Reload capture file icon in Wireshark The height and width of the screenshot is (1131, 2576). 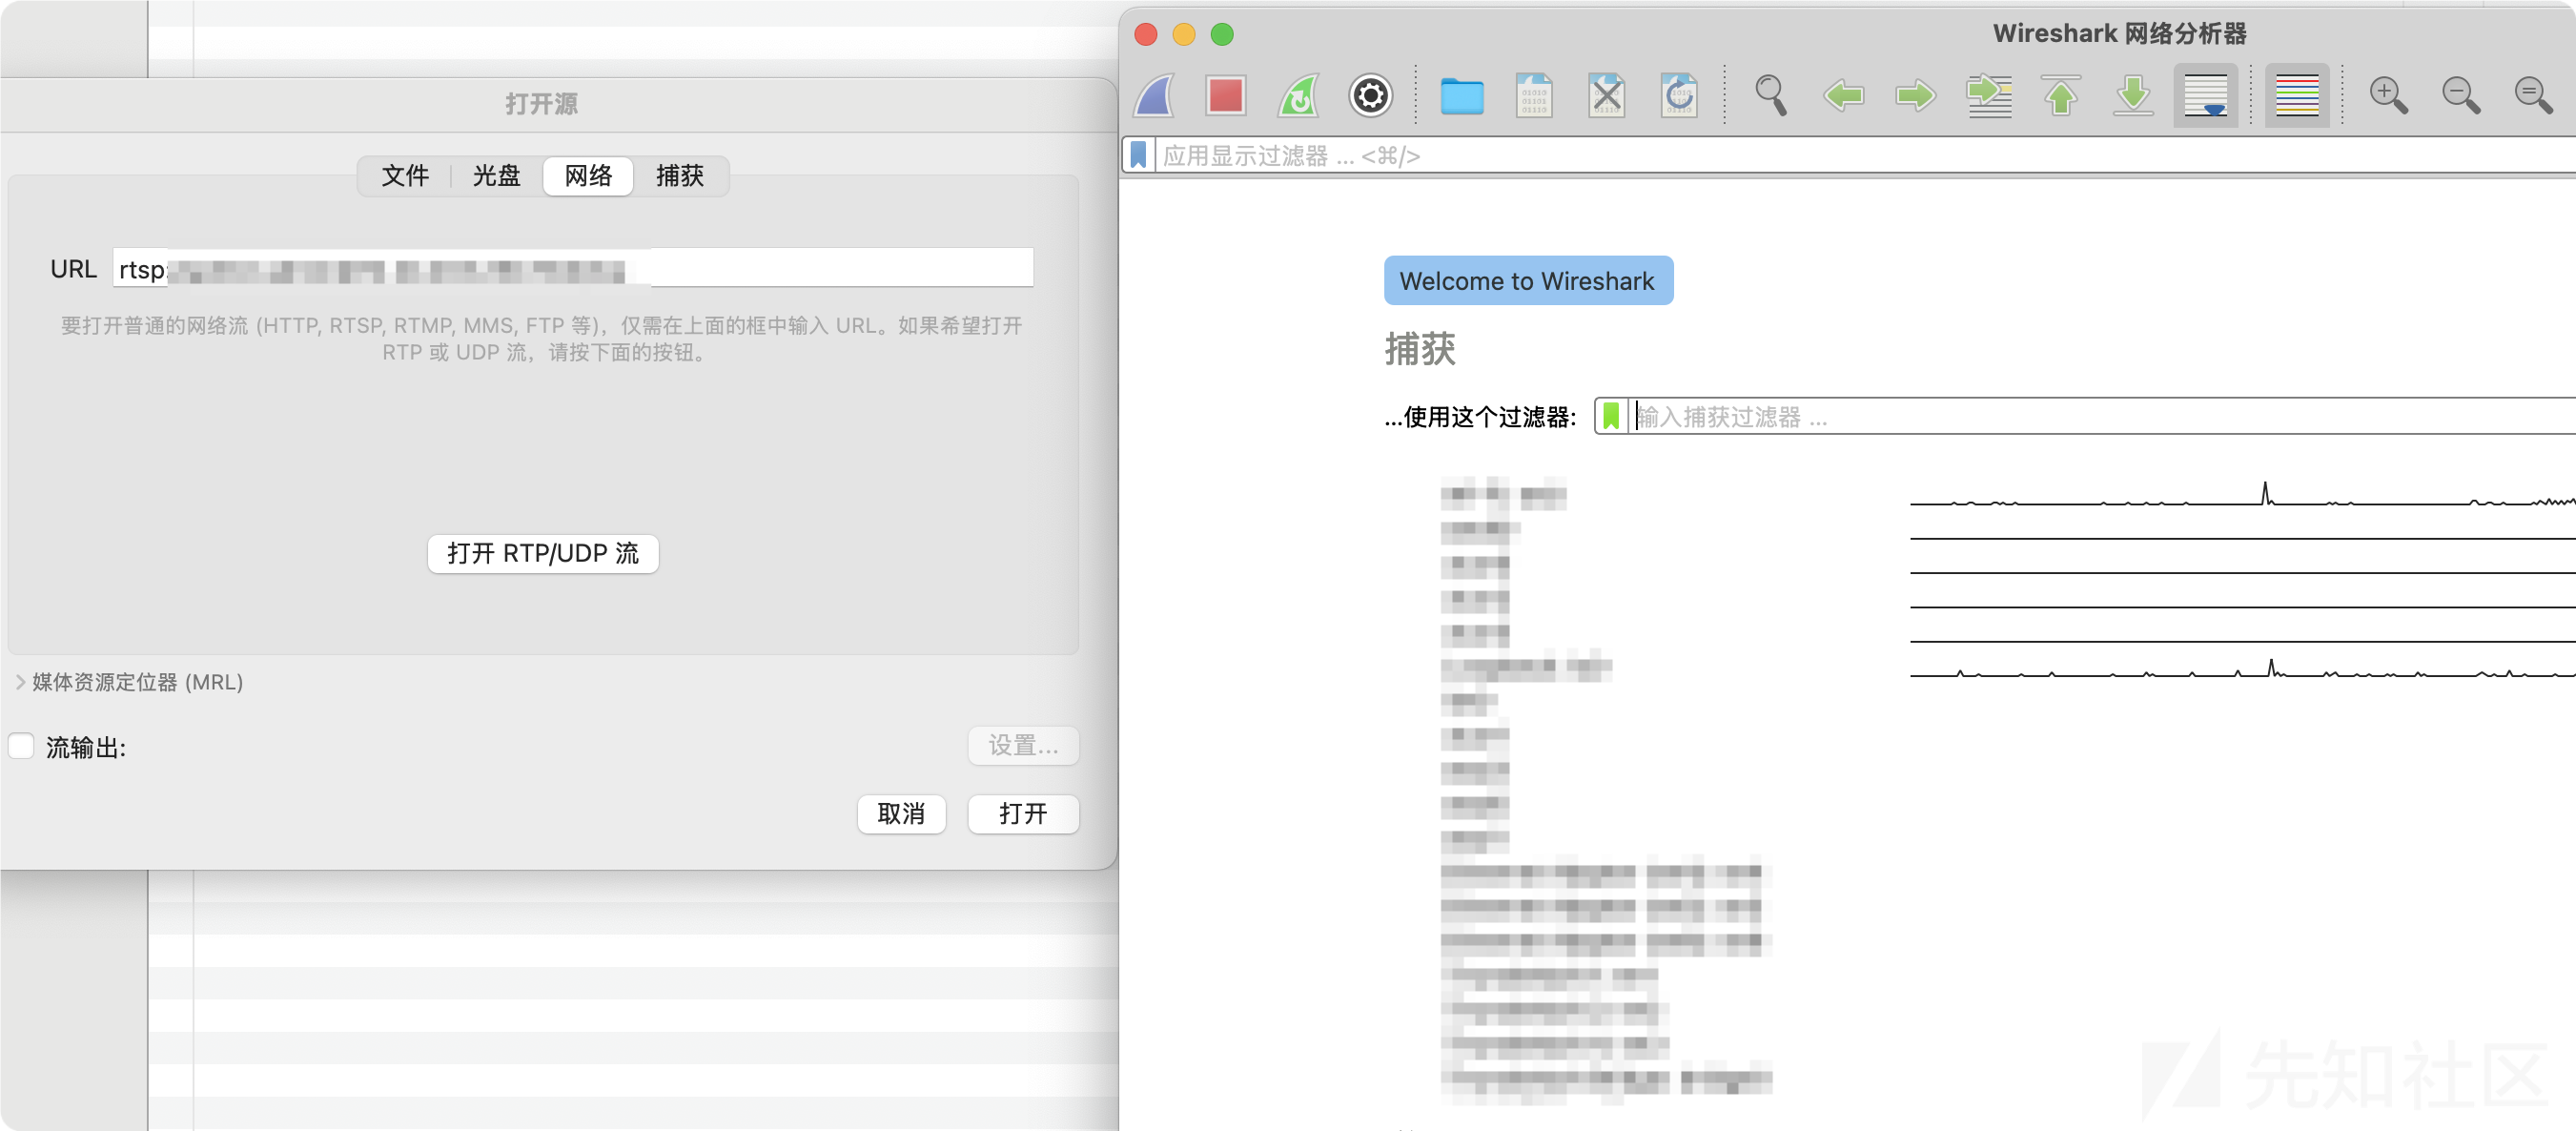point(1678,96)
